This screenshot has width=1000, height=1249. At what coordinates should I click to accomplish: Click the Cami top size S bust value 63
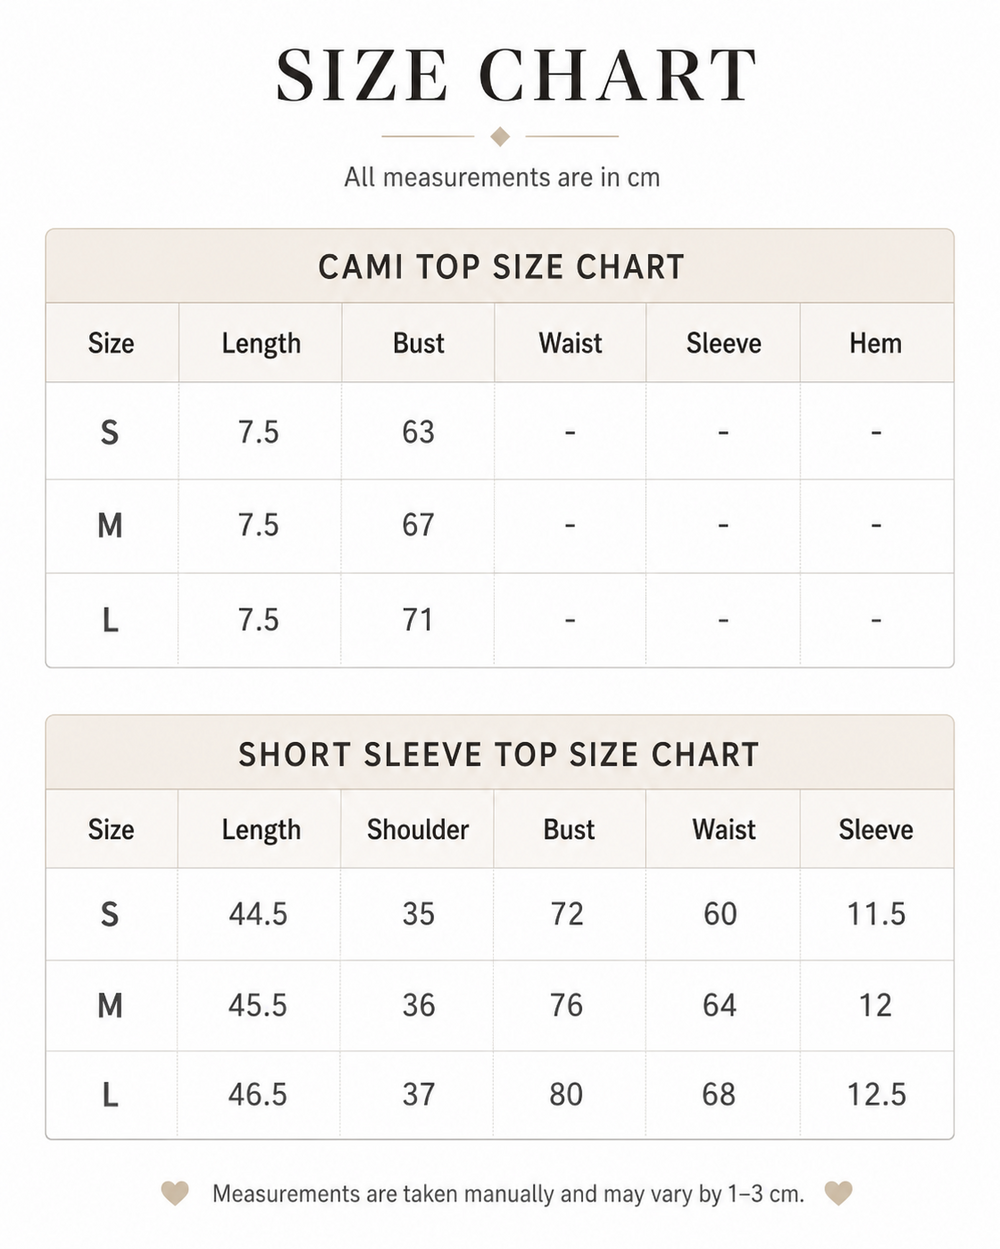[x=418, y=432]
